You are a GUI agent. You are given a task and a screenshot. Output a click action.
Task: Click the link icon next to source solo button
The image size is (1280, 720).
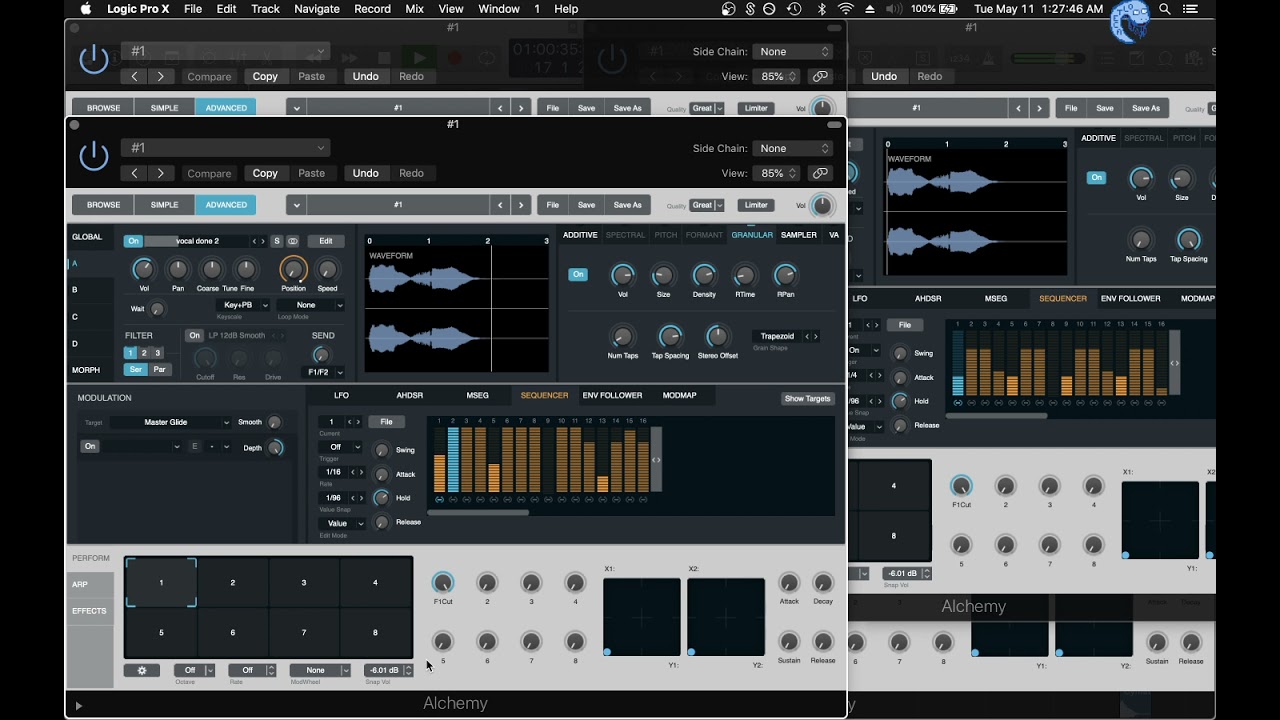(x=293, y=241)
